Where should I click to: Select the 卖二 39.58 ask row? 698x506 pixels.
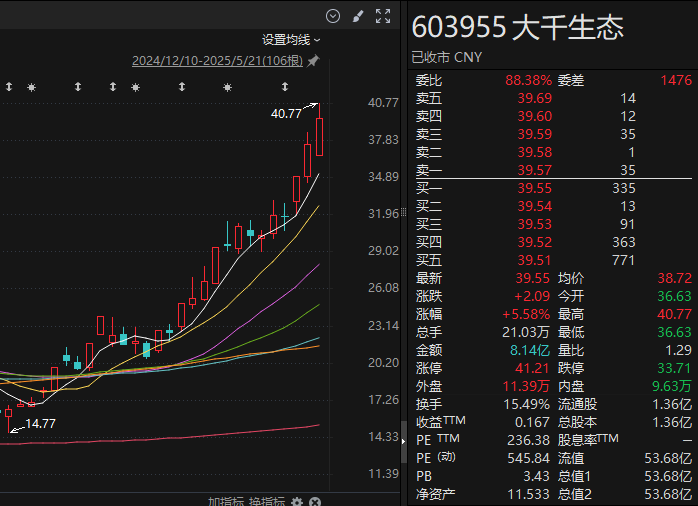click(x=553, y=152)
